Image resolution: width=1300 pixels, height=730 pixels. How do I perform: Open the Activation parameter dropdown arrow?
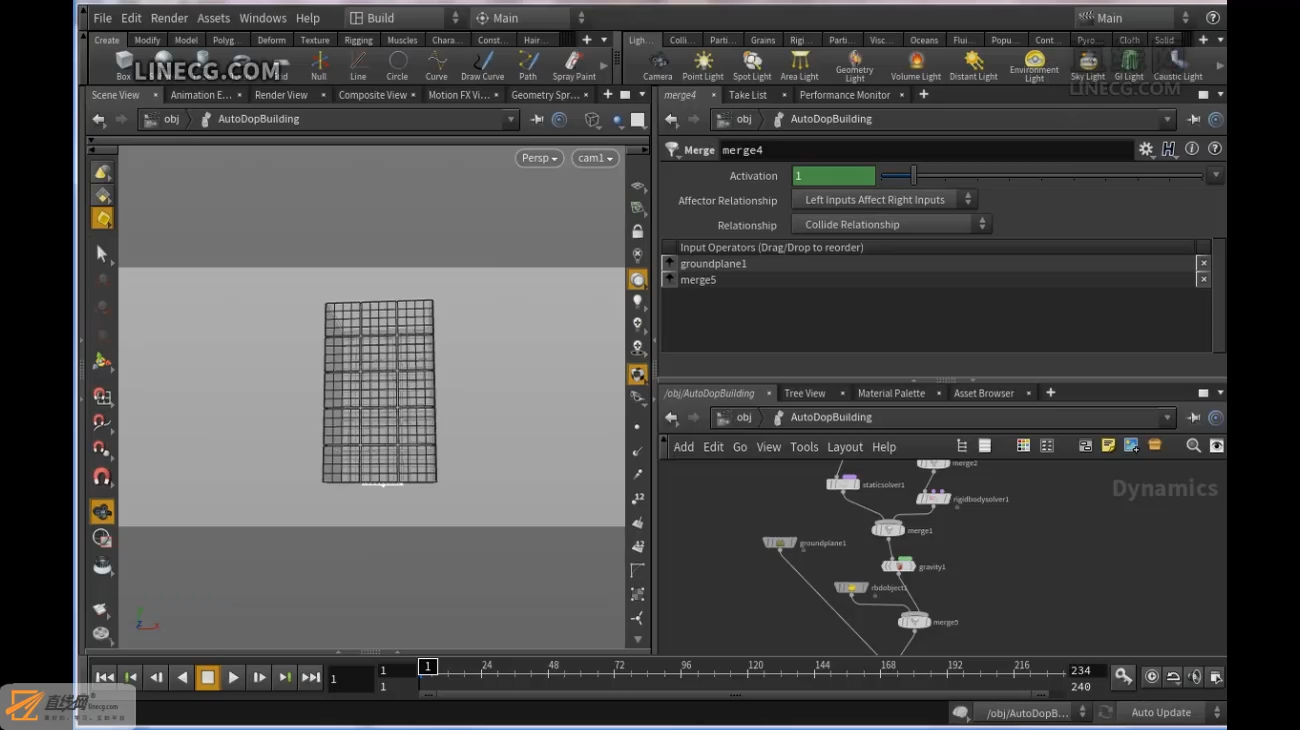click(x=1215, y=175)
